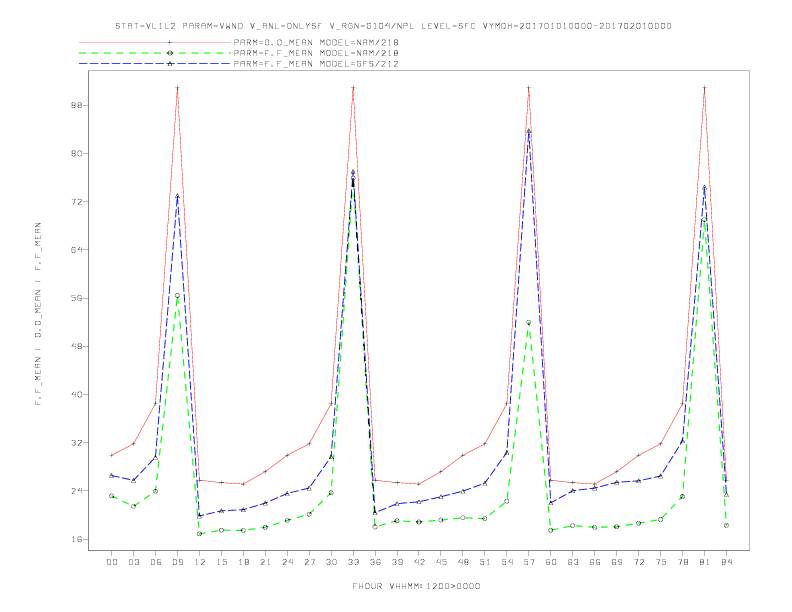Click x-axis tick label 81
Viewport: 792px width, 612px height.
[x=705, y=562]
